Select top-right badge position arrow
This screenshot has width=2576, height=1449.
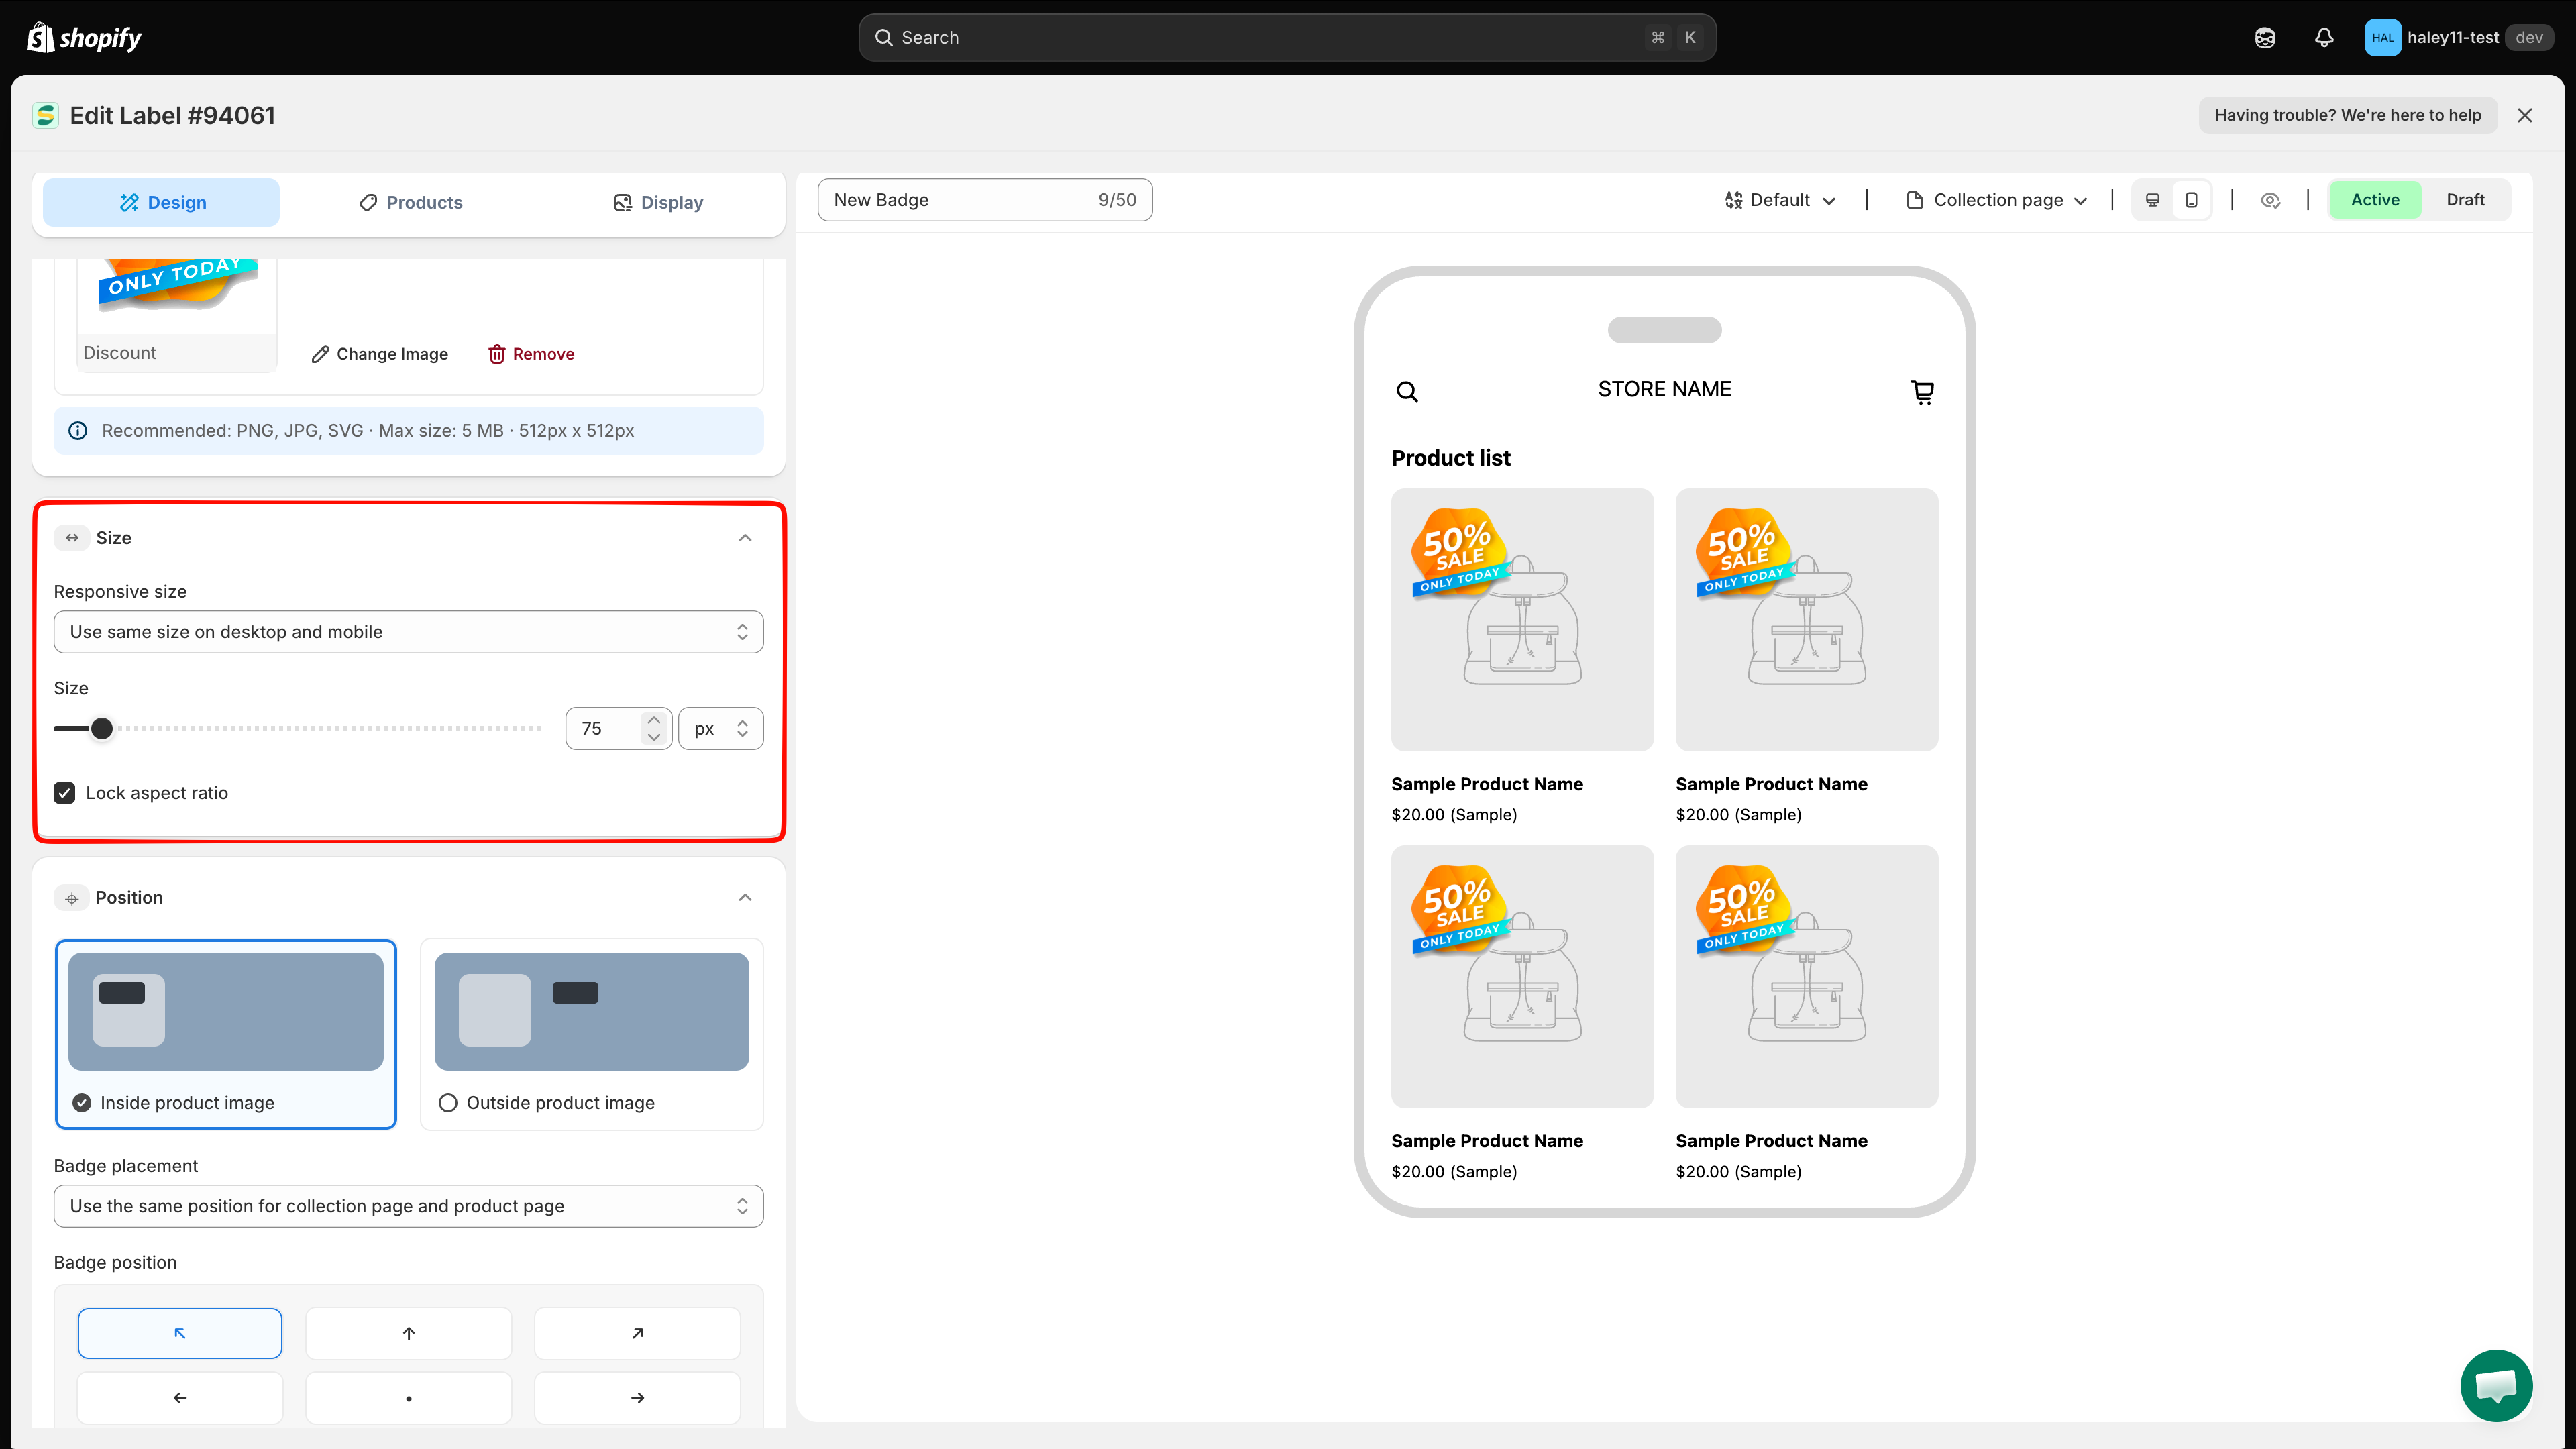pos(637,1333)
